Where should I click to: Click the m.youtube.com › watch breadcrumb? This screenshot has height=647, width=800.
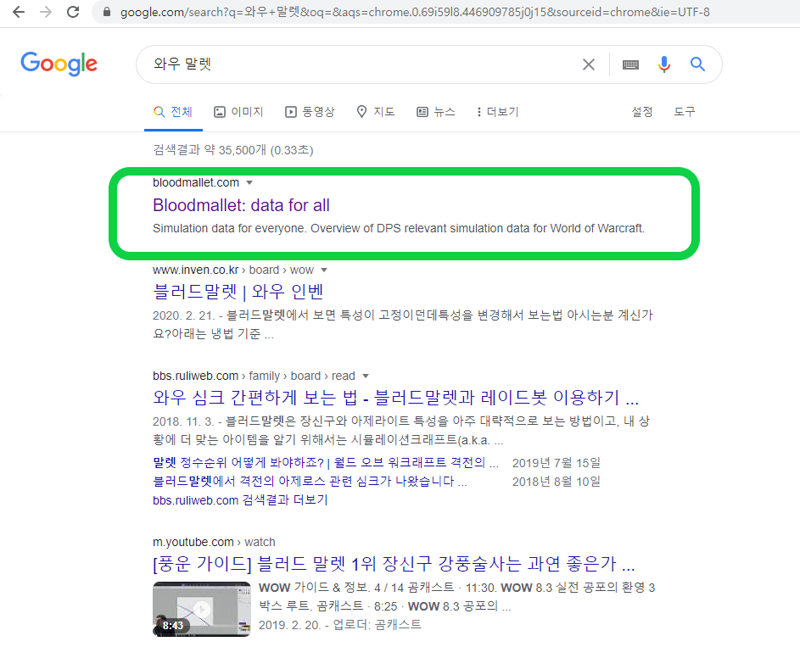[214, 542]
